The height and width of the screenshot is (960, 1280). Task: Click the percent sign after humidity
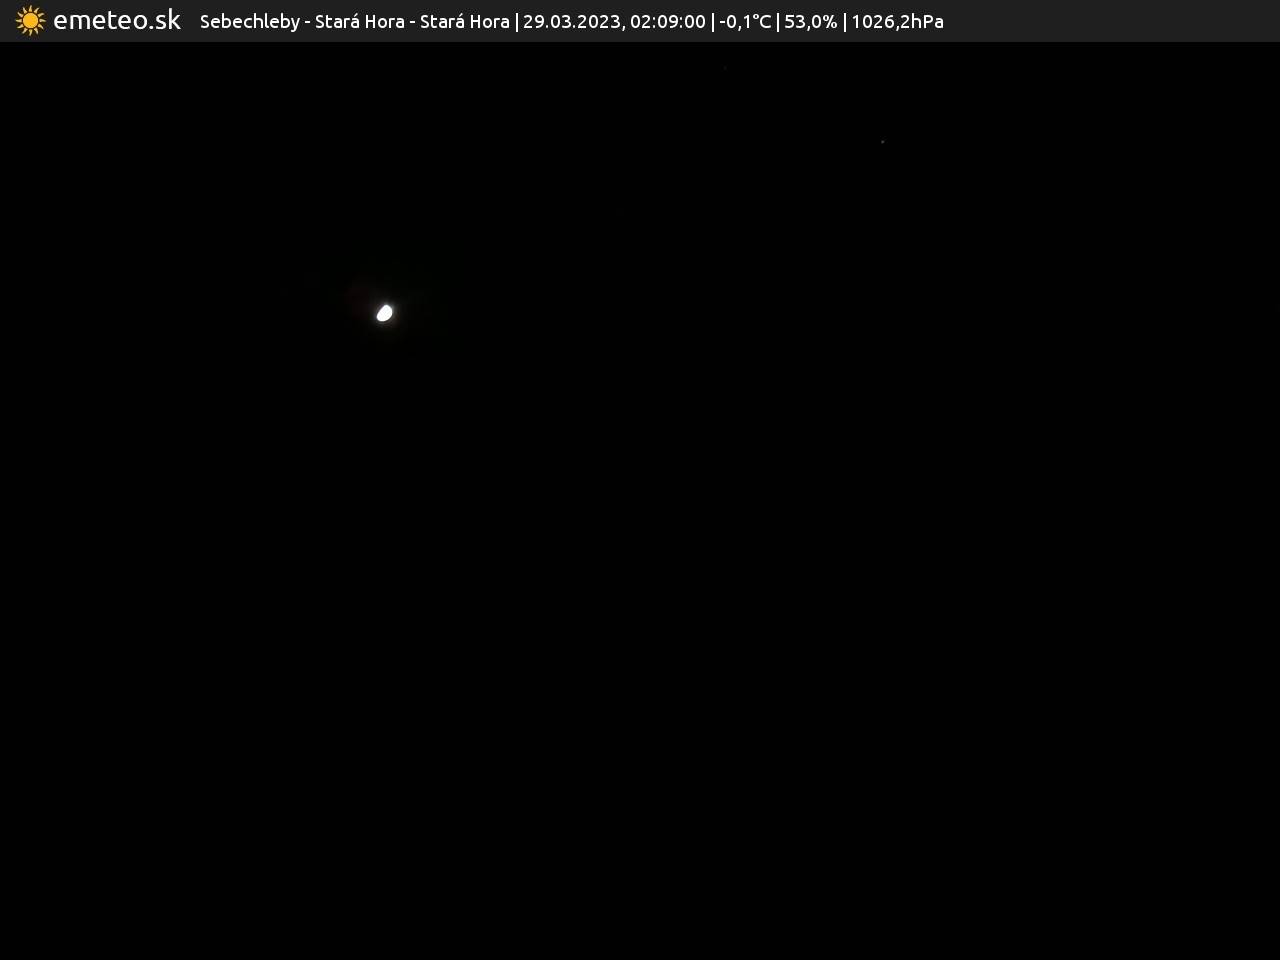829,22
